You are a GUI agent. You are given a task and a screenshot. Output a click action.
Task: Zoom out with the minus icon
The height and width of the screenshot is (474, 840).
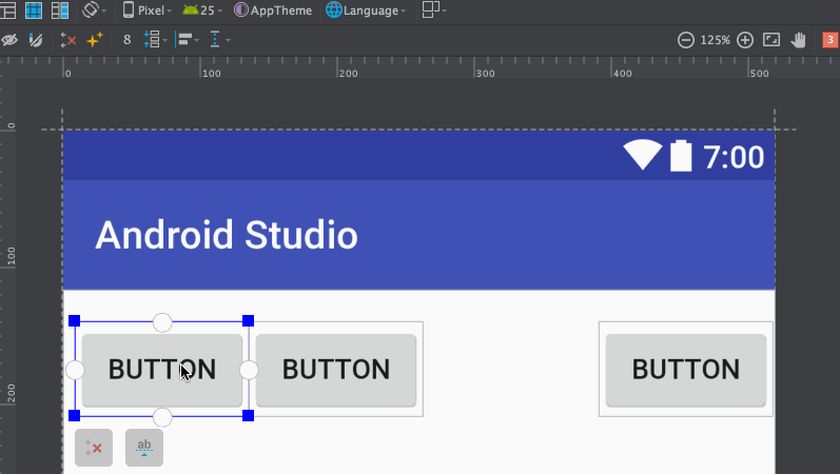[x=686, y=40]
